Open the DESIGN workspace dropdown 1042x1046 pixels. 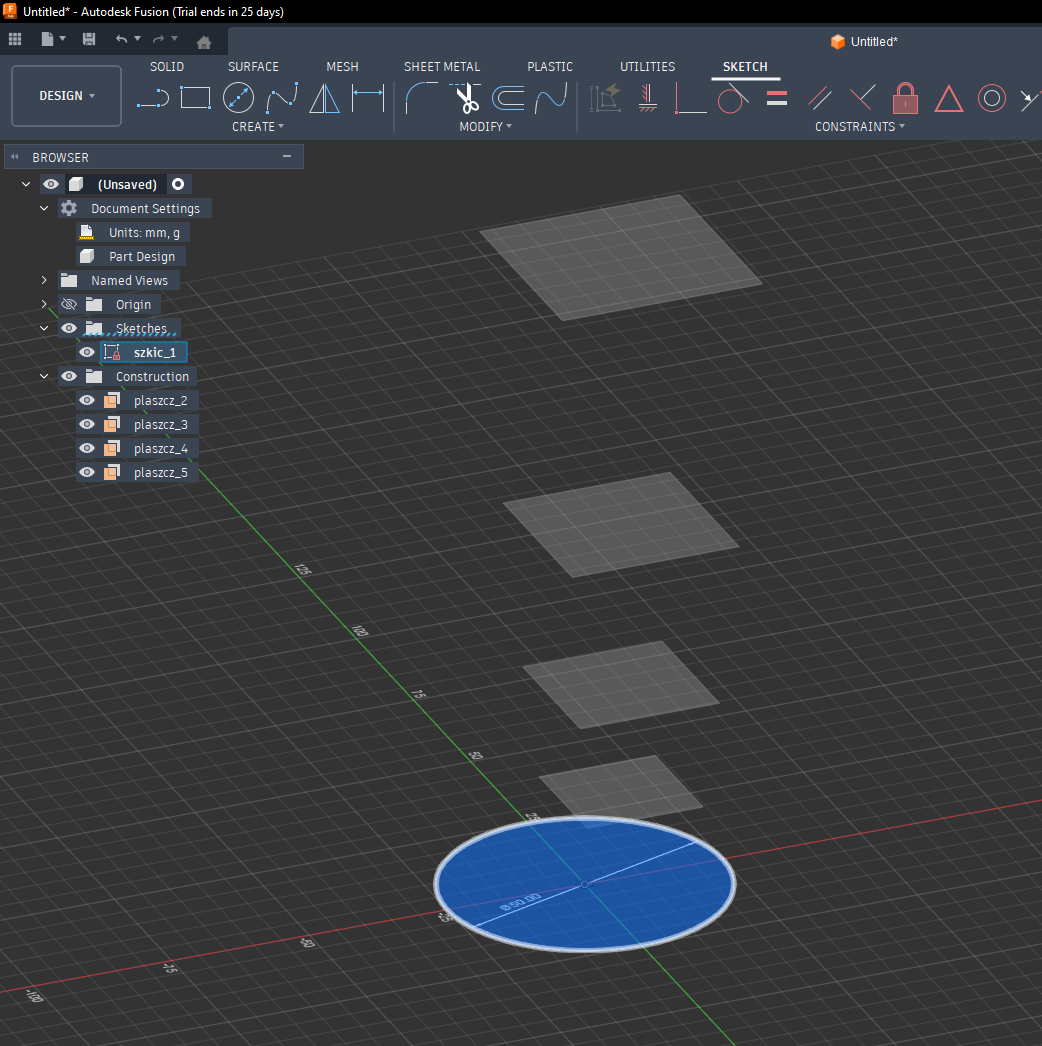(x=67, y=96)
